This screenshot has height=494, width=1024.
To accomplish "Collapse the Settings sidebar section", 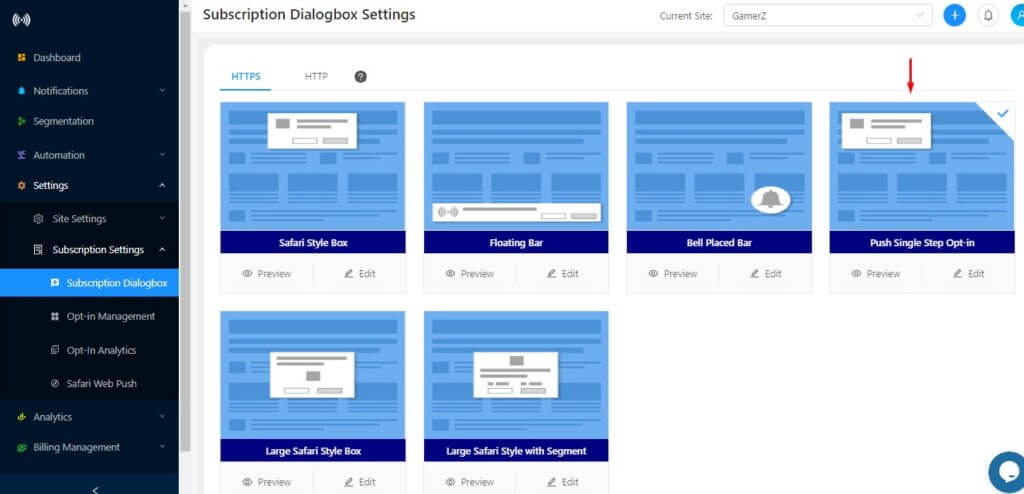I will pos(162,186).
